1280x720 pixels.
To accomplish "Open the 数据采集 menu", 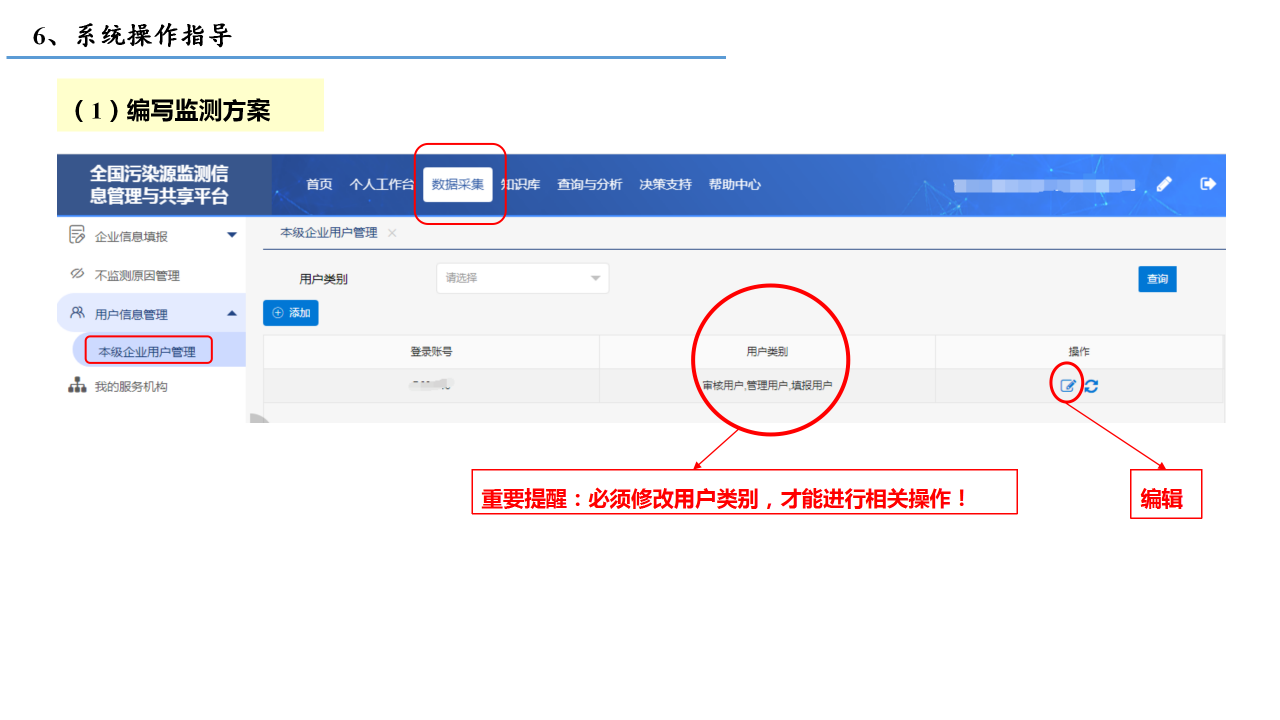I will [x=458, y=184].
